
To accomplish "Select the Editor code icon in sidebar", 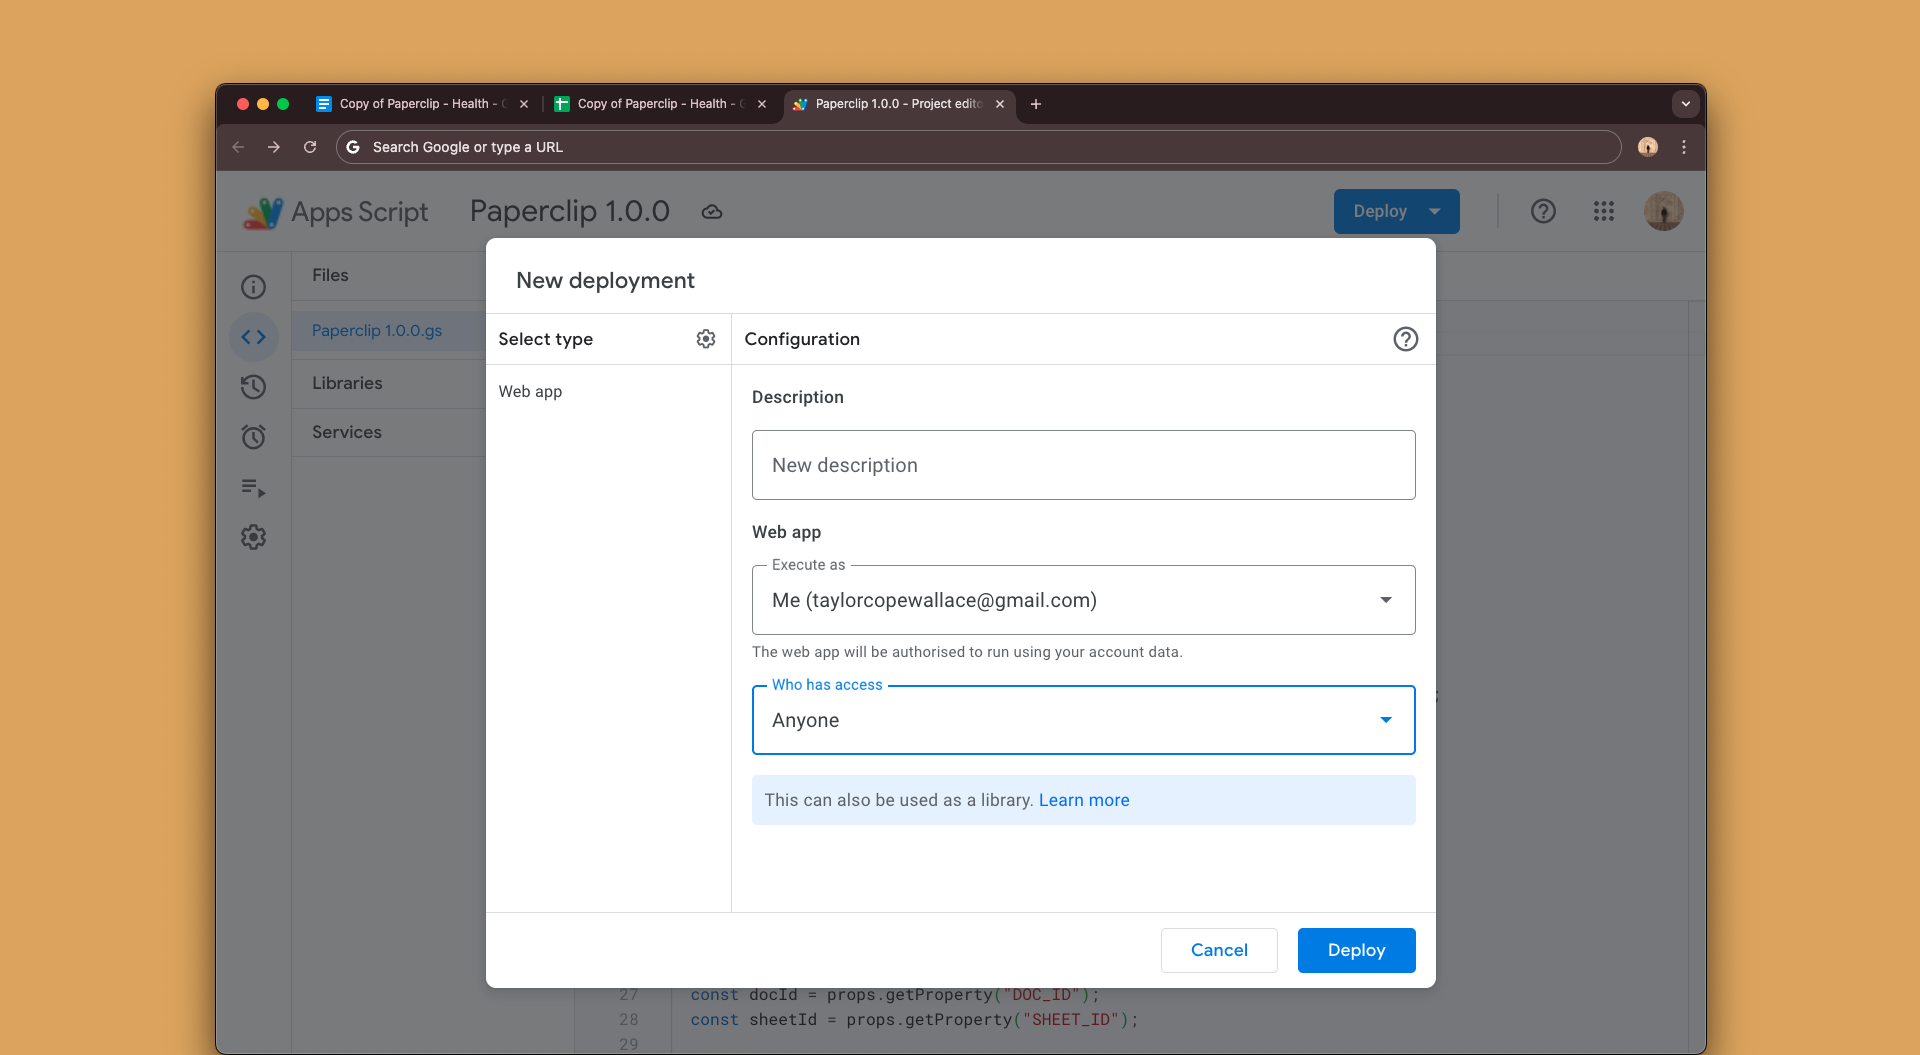I will (x=254, y=337).
